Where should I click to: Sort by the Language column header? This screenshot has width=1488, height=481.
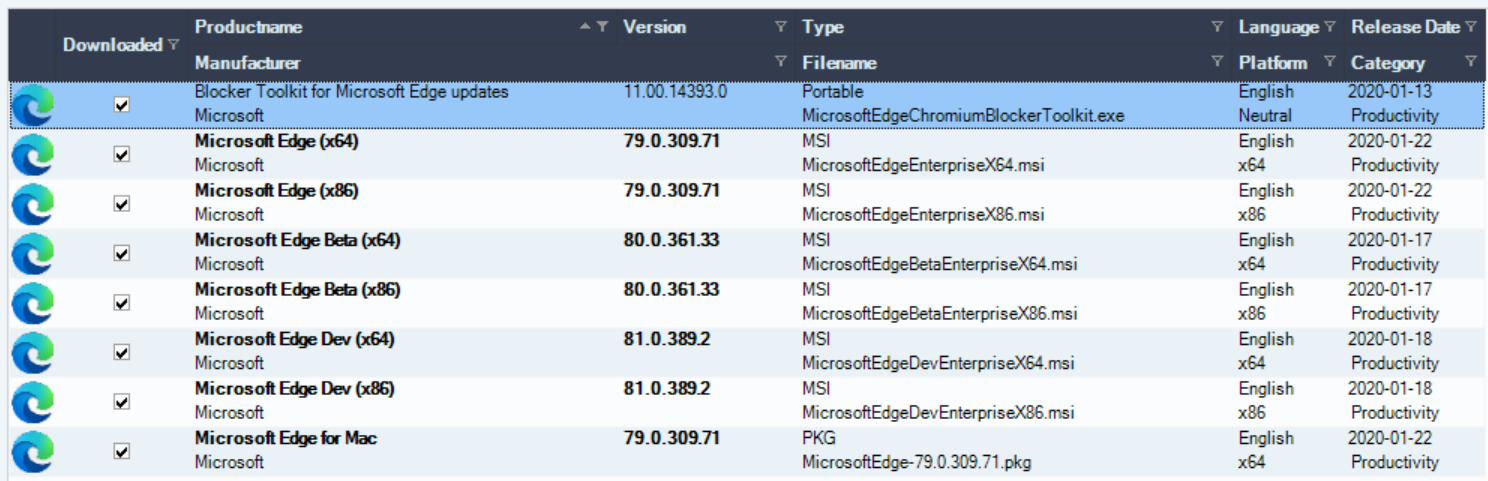1279,27
